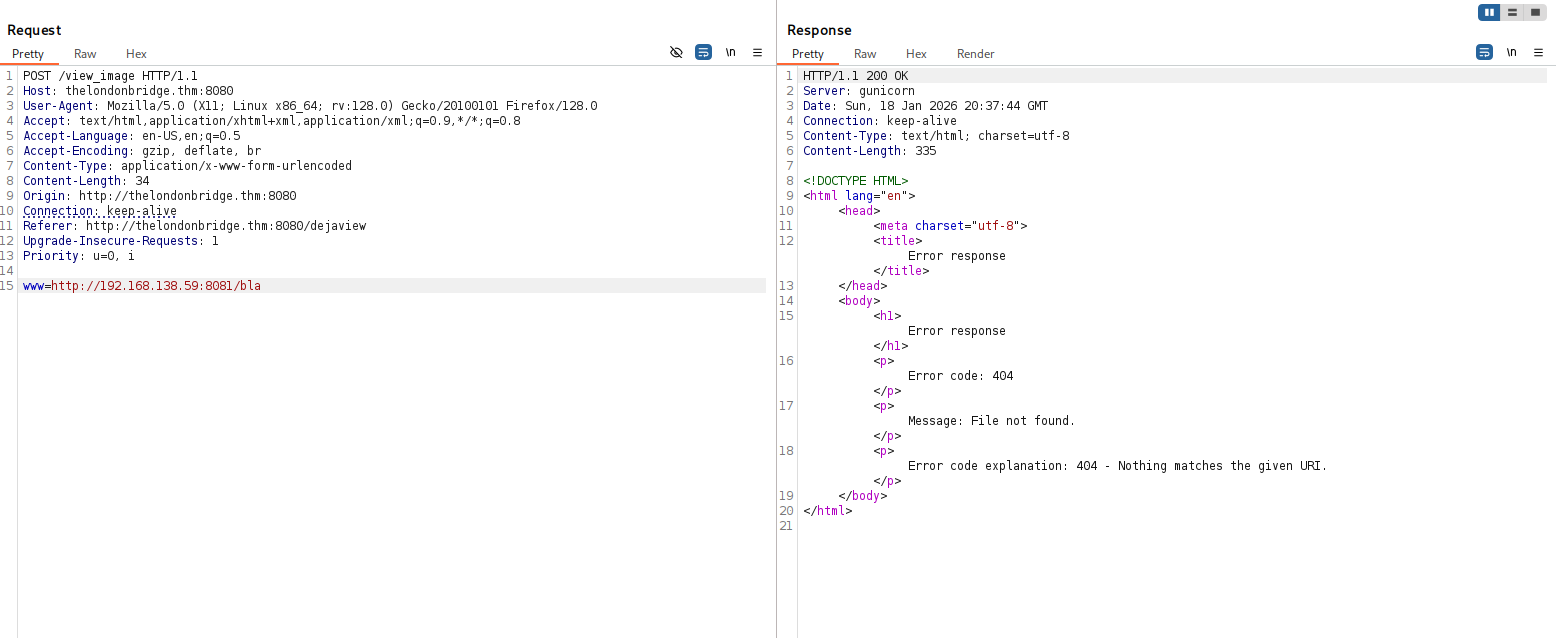Open the Raw tab in the Request panel
Viewport: 1556px width, 638px height.
click(85, 54)
